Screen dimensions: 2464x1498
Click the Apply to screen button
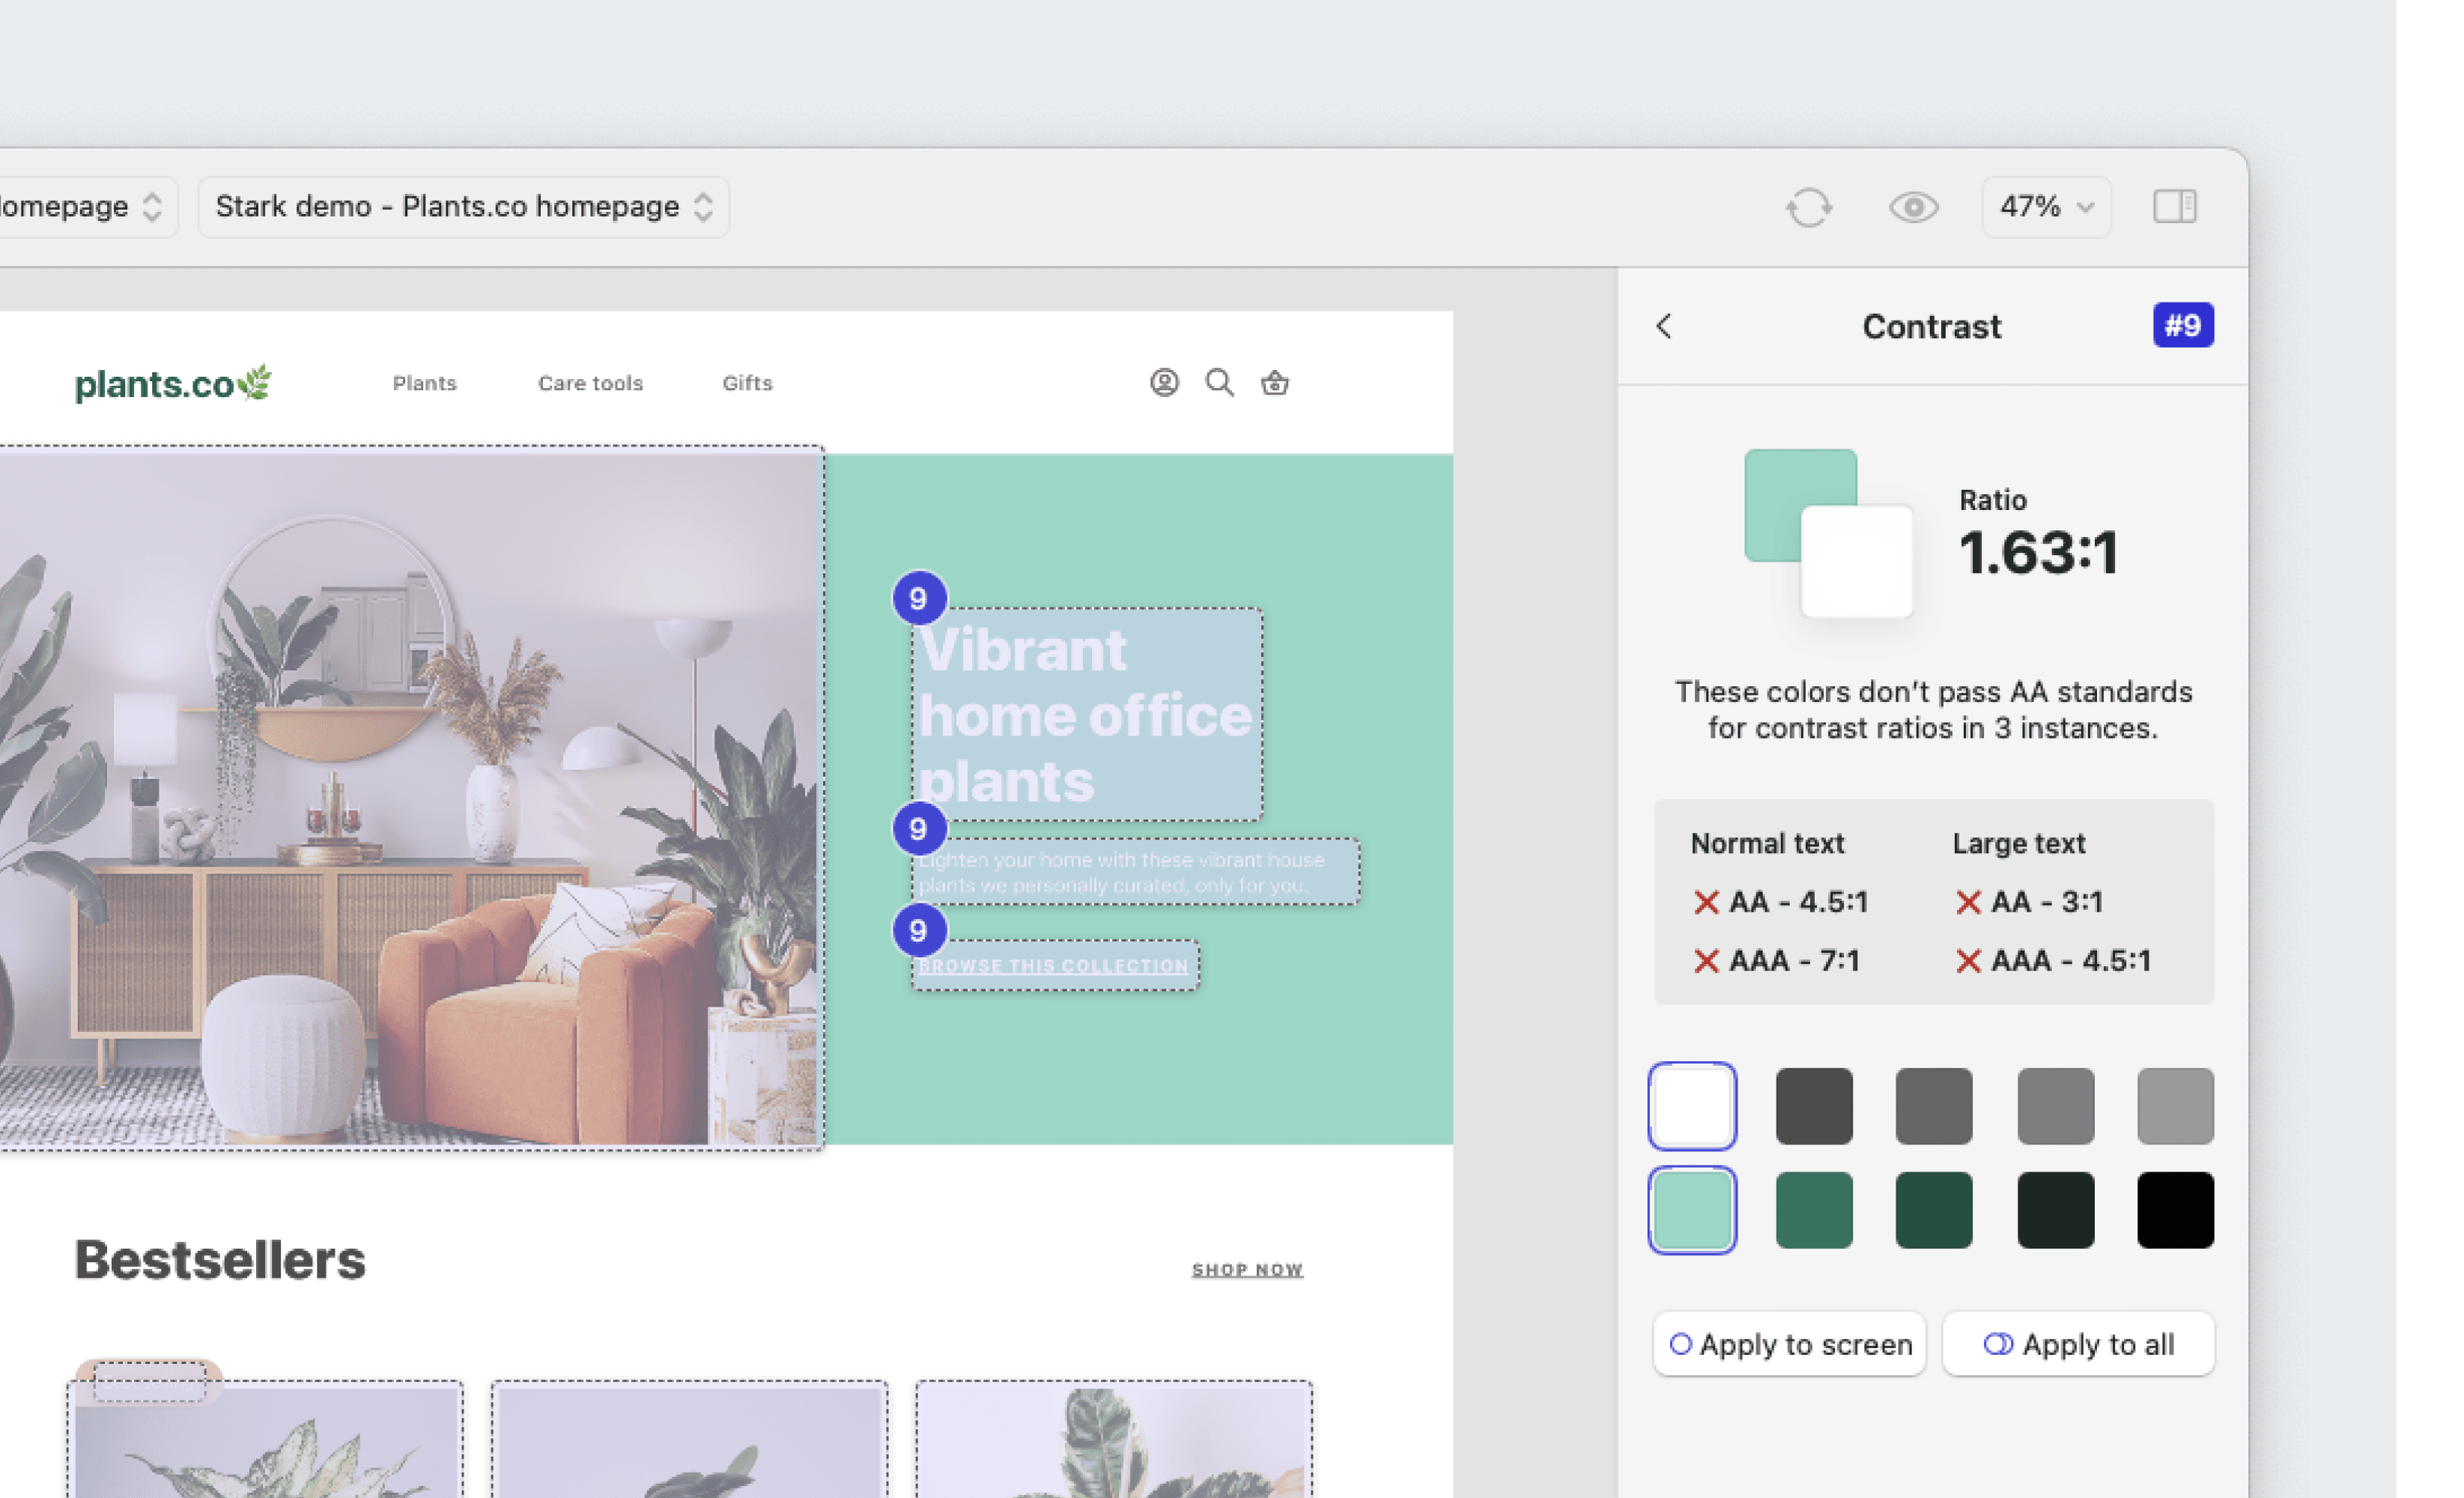point(1789,1344)
